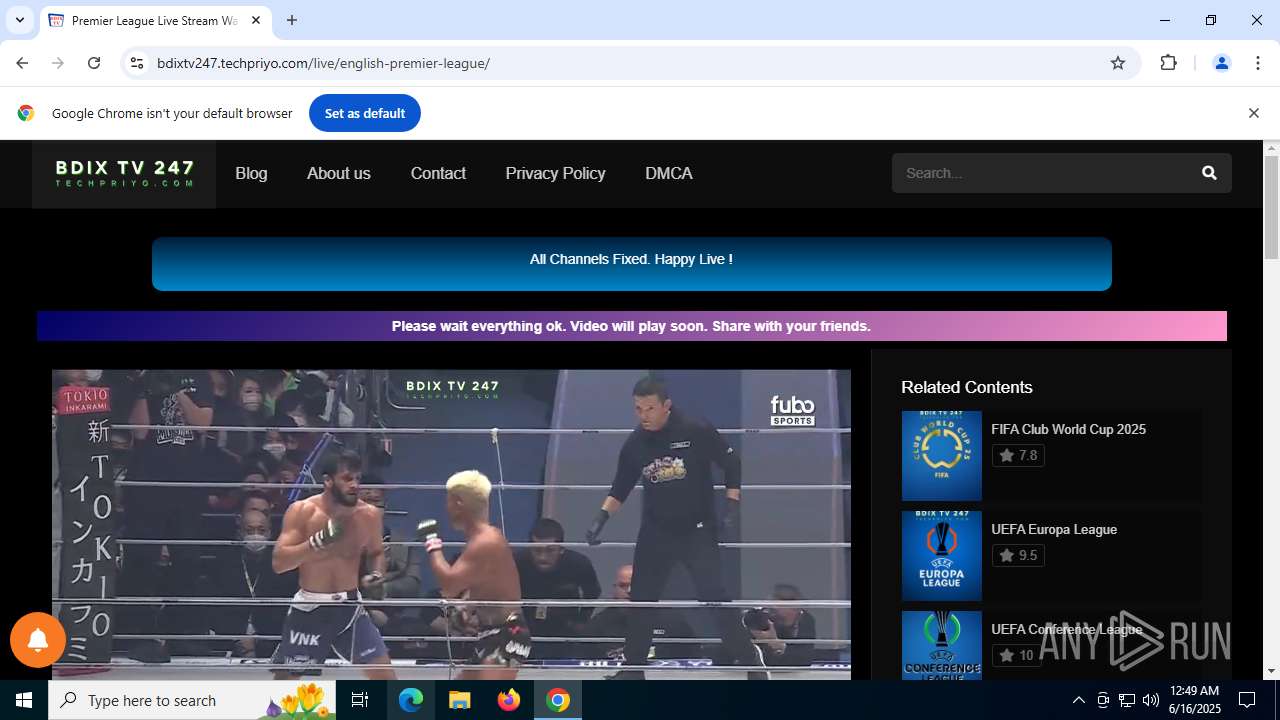Open the network tray icon
This screenshot has height=720, width=1280.
[1127, 700]
